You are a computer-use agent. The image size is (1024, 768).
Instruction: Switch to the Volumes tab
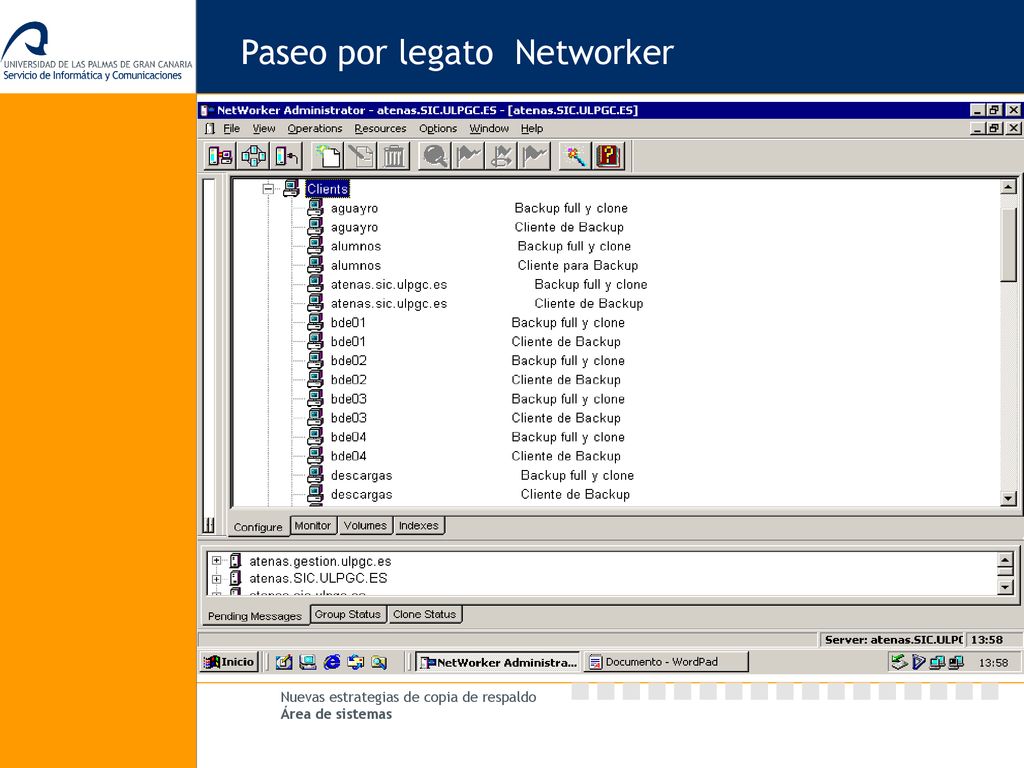(x=365, y=526)
